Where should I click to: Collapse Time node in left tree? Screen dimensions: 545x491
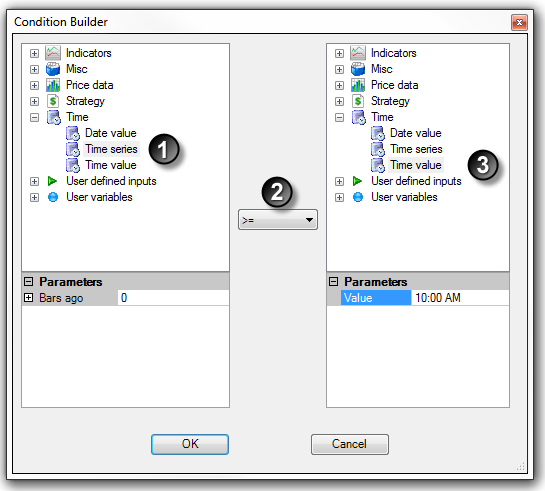[x=34, y=117]
